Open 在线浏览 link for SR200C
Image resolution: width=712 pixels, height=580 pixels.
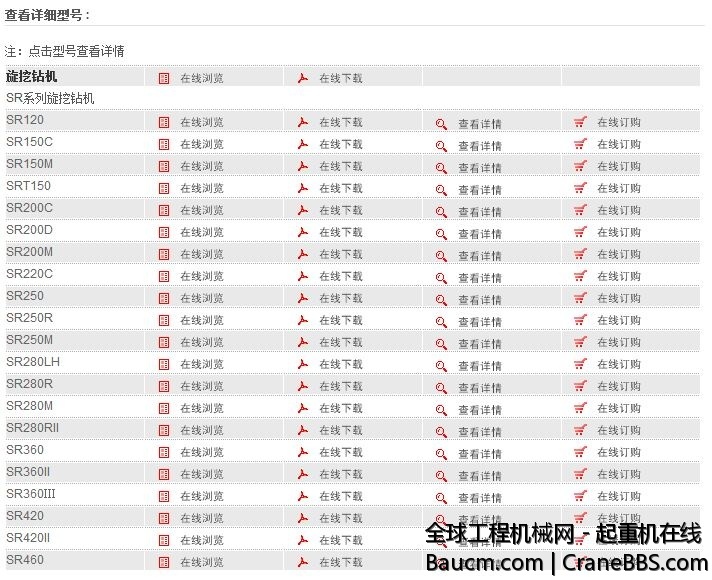pyautogui.click(x=201, y=210)
